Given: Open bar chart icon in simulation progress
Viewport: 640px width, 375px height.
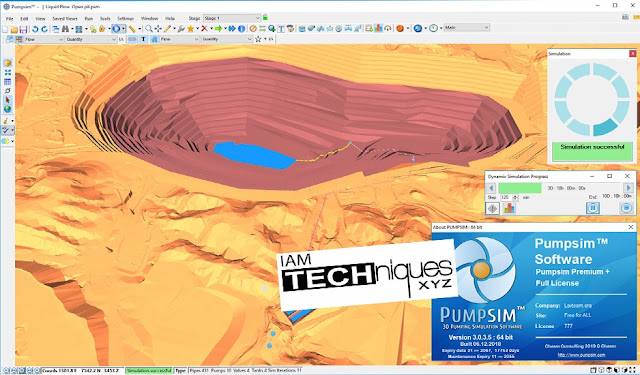Looking at the screenshot, I should pos(509,208).
